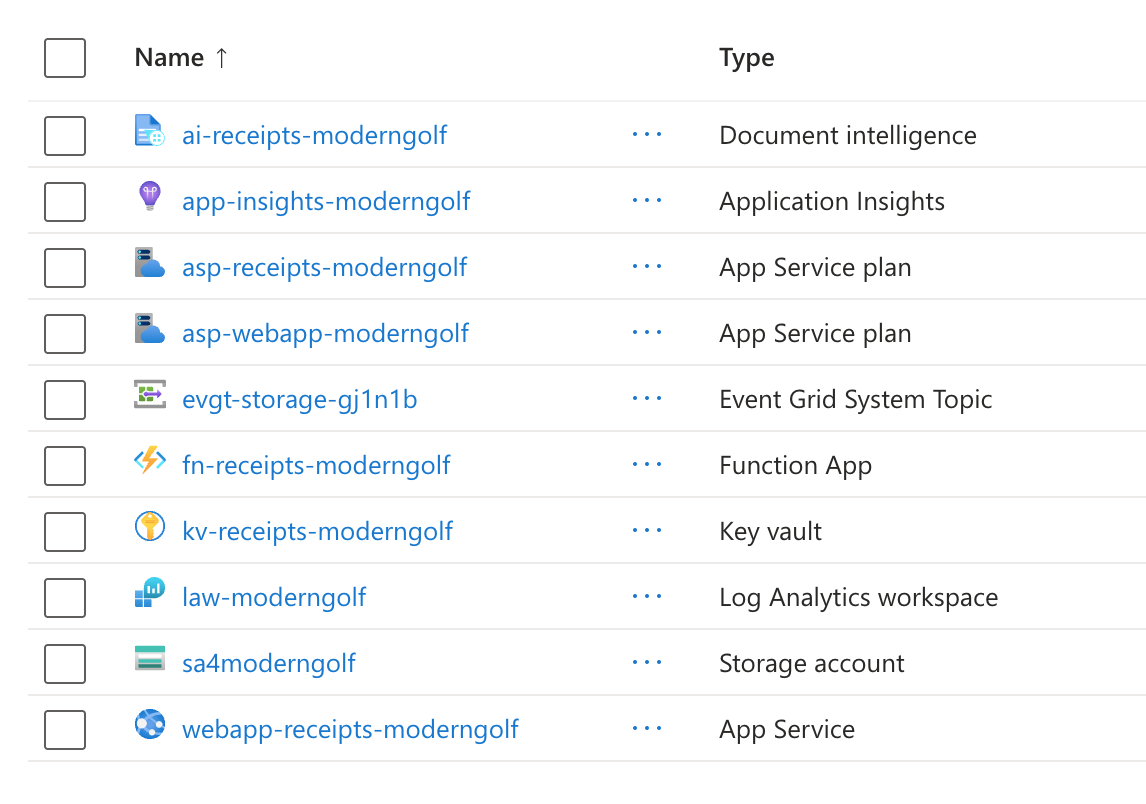Sort the list by Type column header
The height and width of the screenshot is (804, 1146).
[x=746, y=58]
